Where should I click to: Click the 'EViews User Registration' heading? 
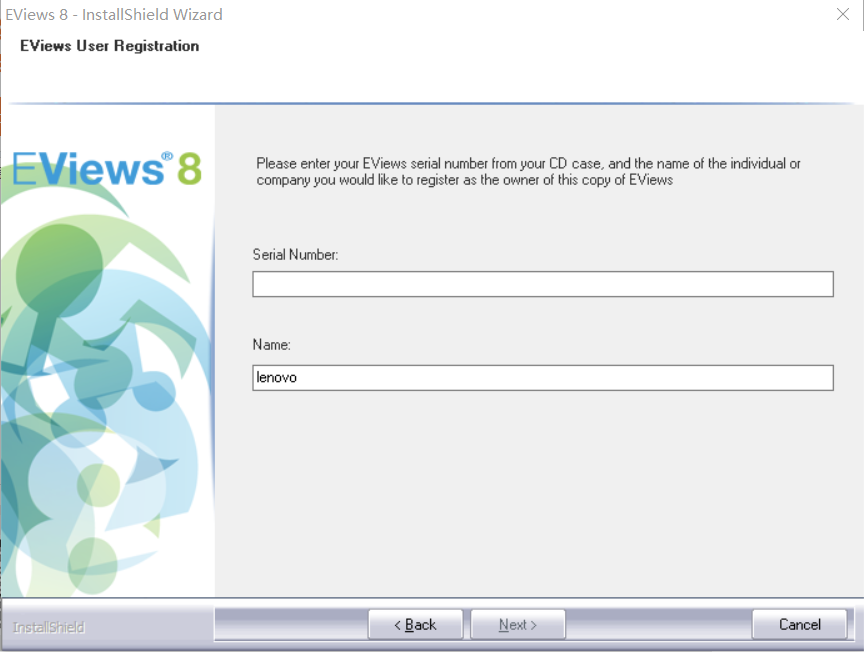110,46
